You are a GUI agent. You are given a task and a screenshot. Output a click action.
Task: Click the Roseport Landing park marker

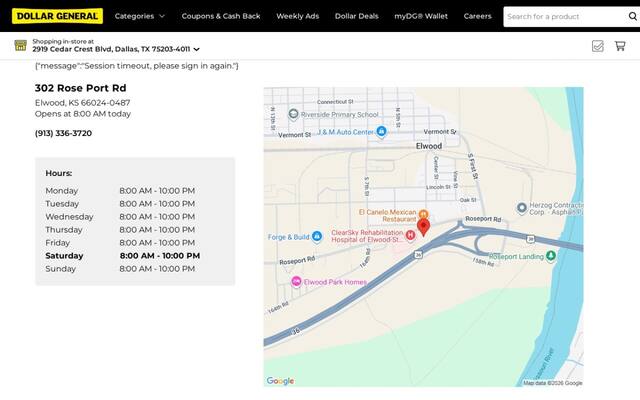[x=551, y=256]
